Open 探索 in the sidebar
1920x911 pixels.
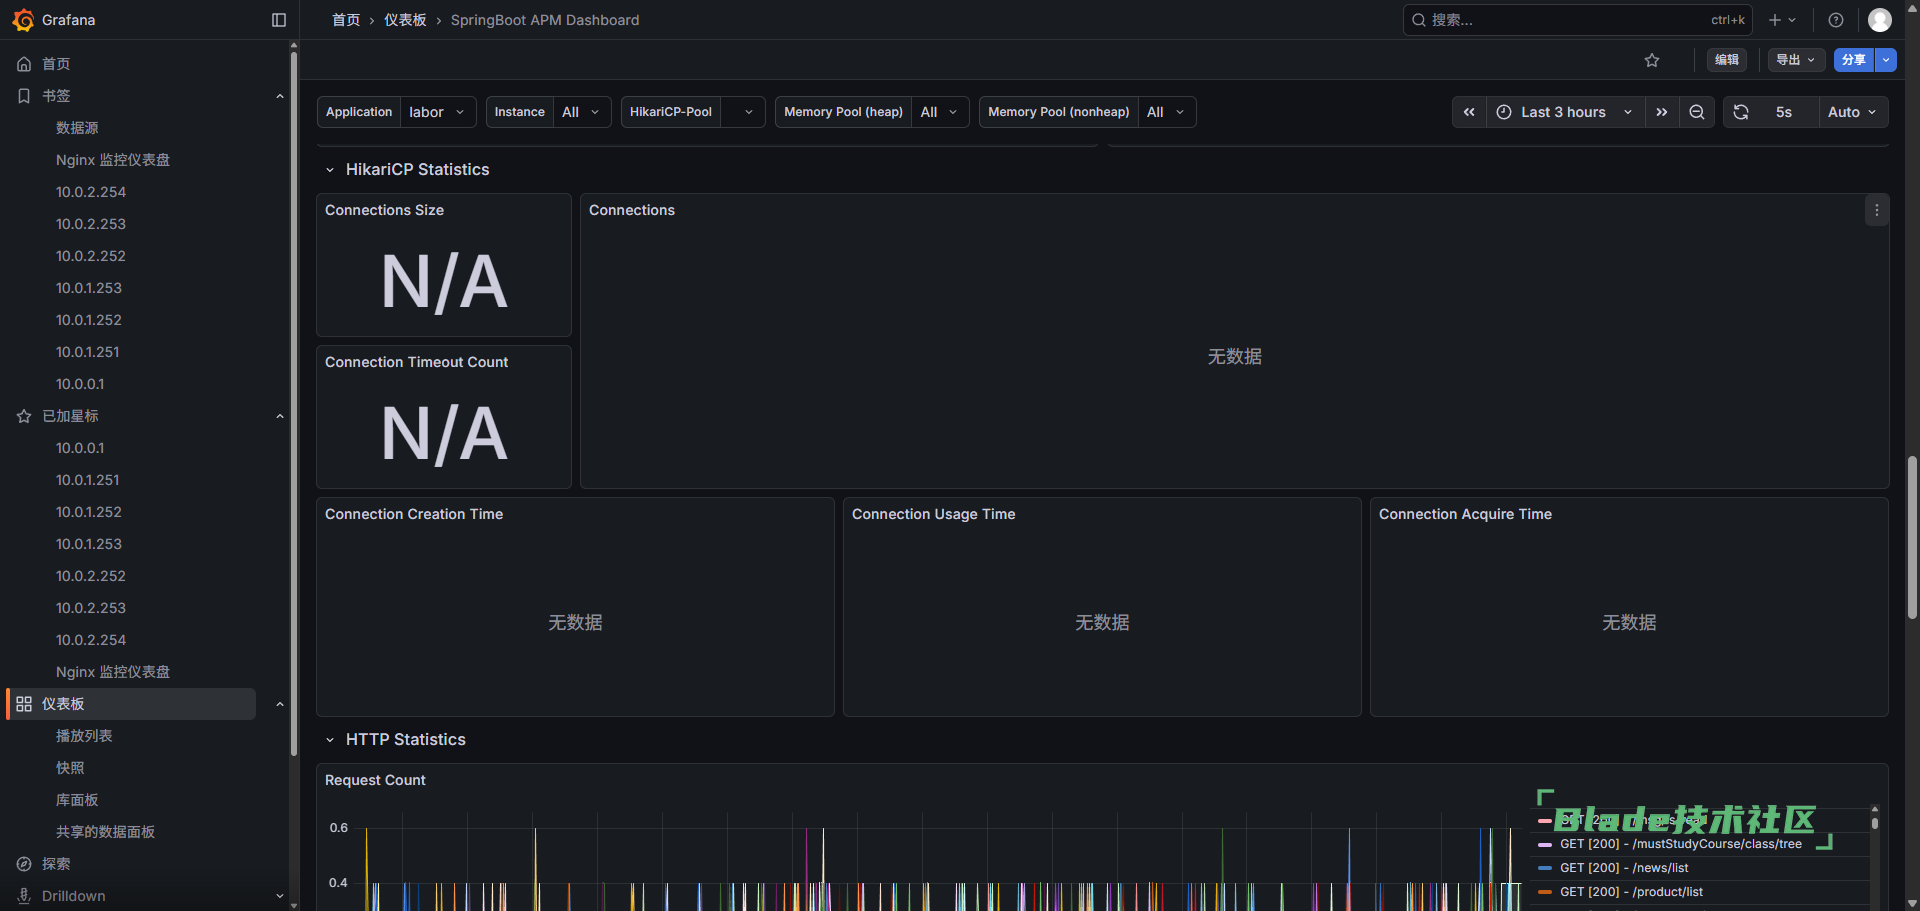pyautogui.click(x=56, y=864)
